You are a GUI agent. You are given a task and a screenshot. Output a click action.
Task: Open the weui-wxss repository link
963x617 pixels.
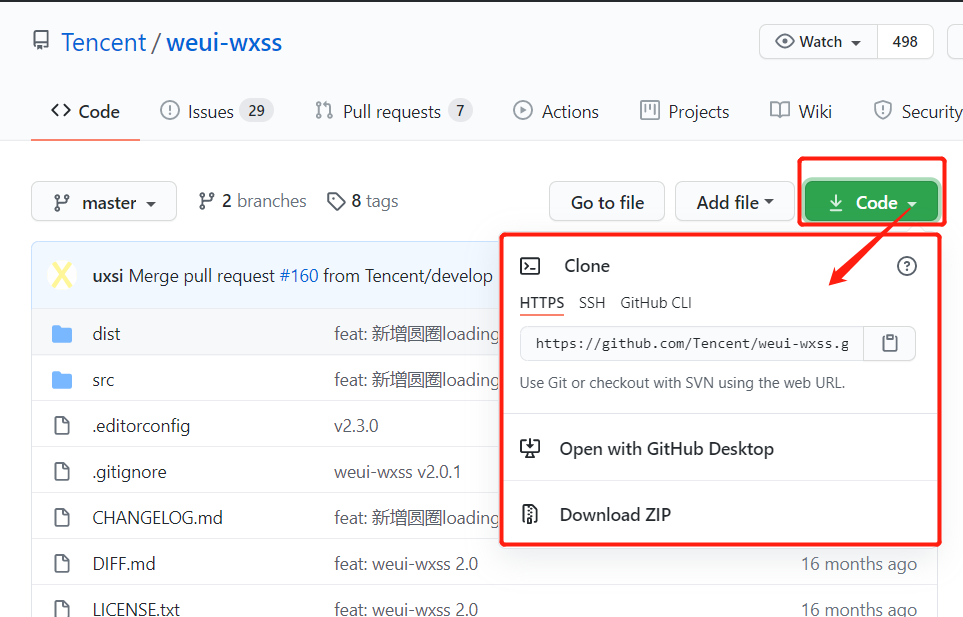pyautogui.click(x=224, y=42)
